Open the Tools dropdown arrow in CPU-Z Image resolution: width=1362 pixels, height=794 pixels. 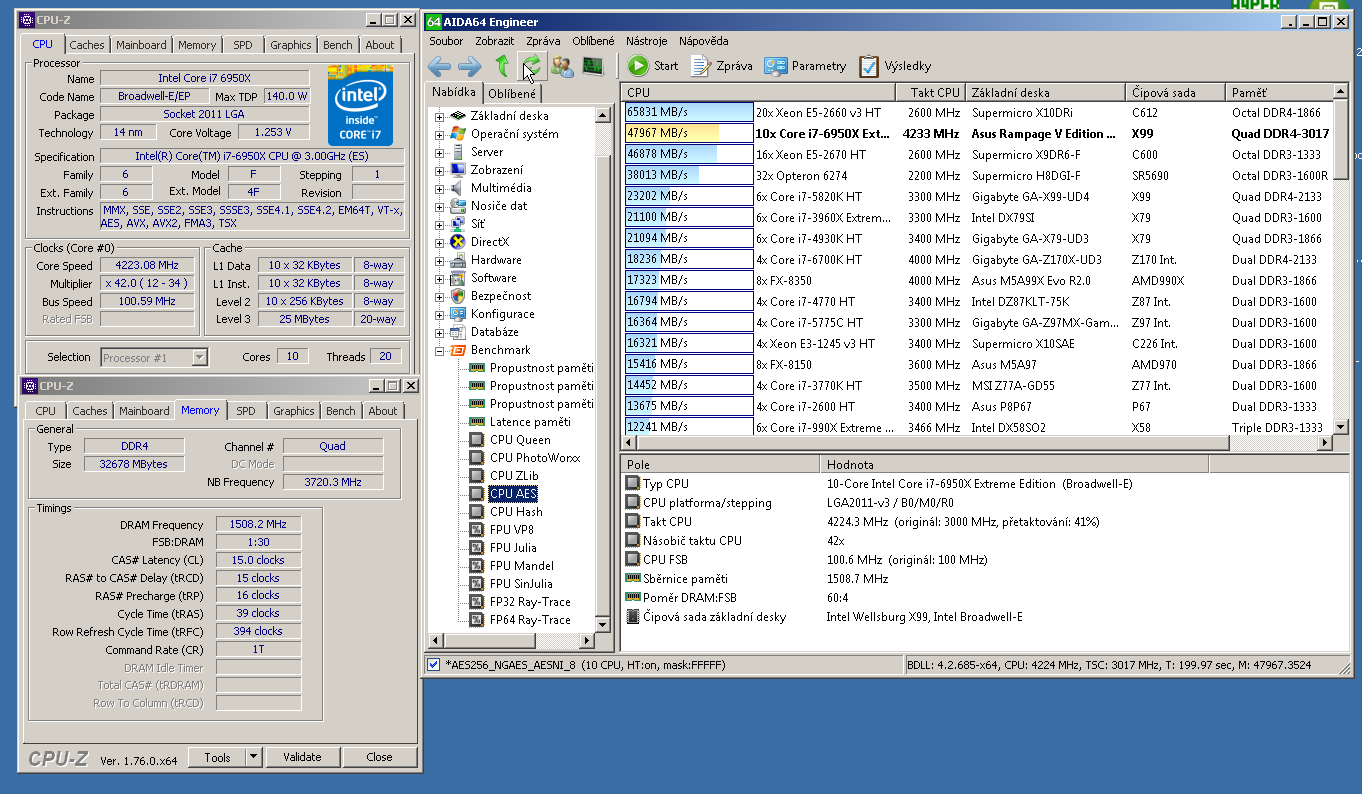pyautogui.click(x=253, y=757)
